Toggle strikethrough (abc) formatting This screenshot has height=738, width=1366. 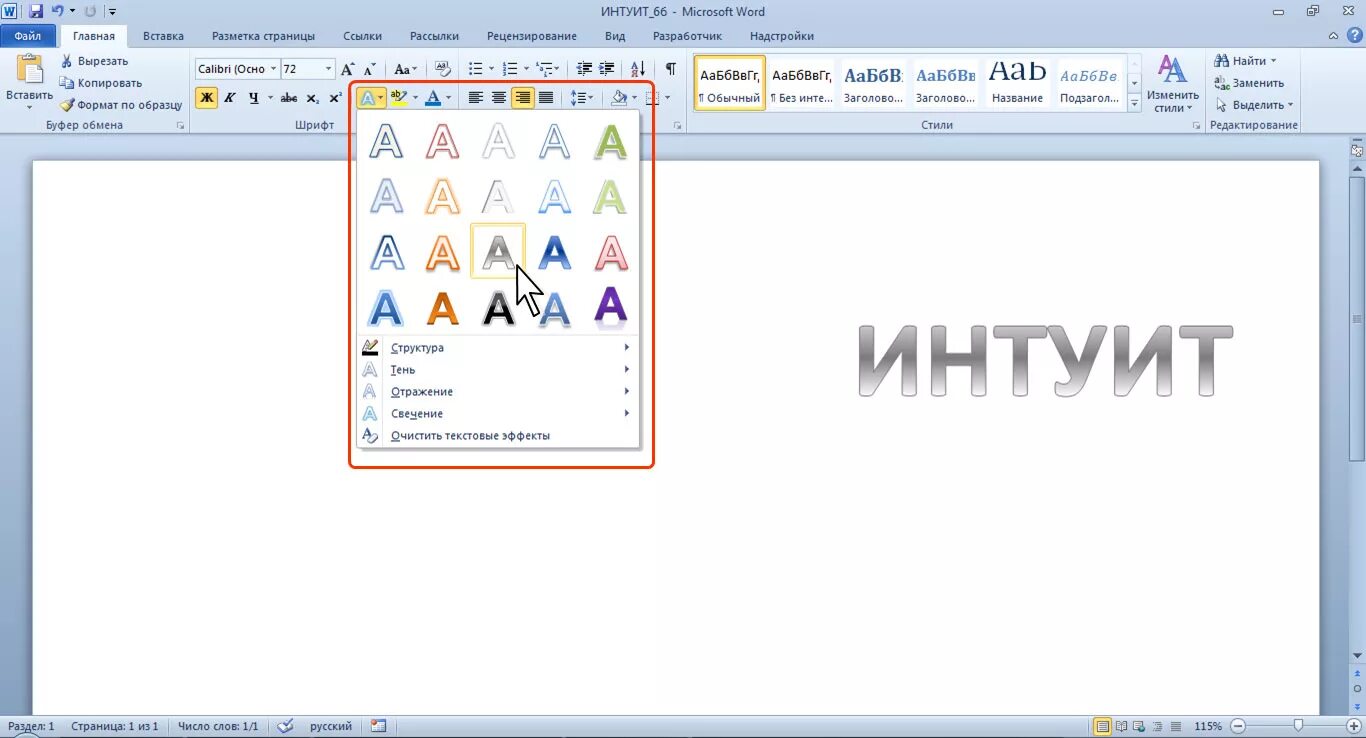pos(289,98)
